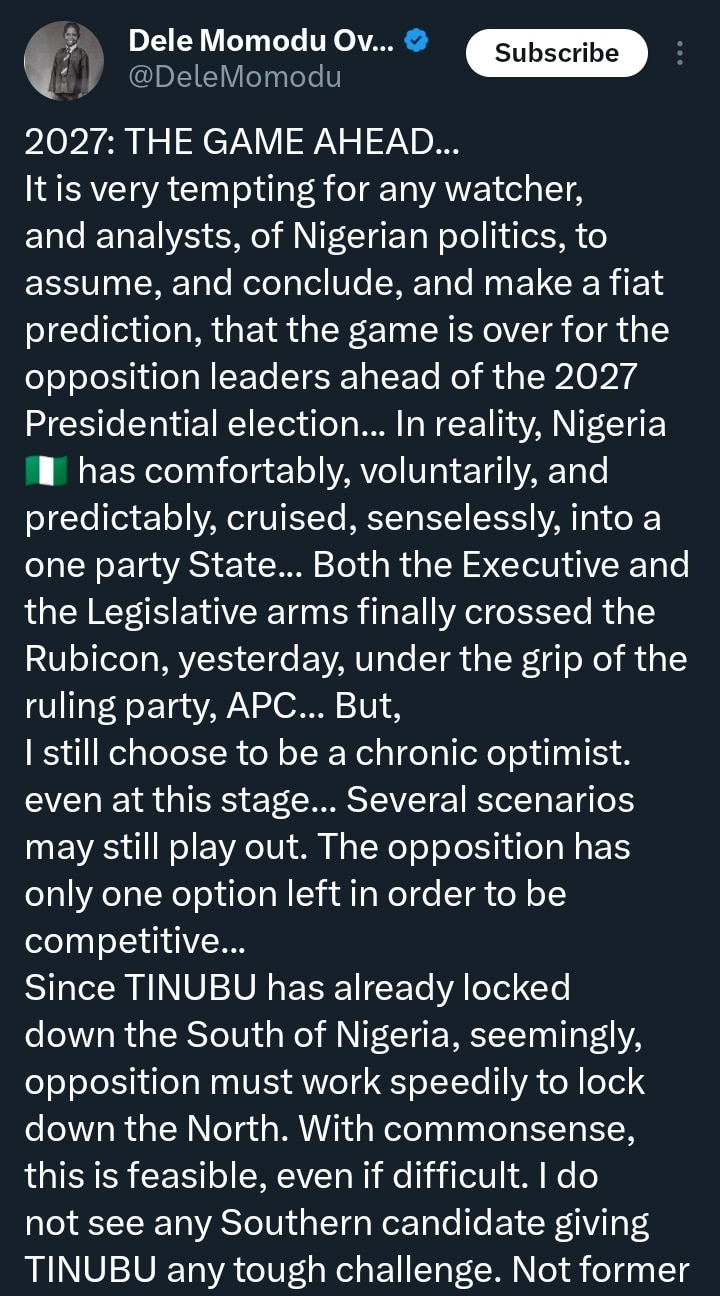This screenshot has height=1296, width=720.
Task: Tap the line "Since TINUBU has already locked"
Action: click(x=297, y=988)
